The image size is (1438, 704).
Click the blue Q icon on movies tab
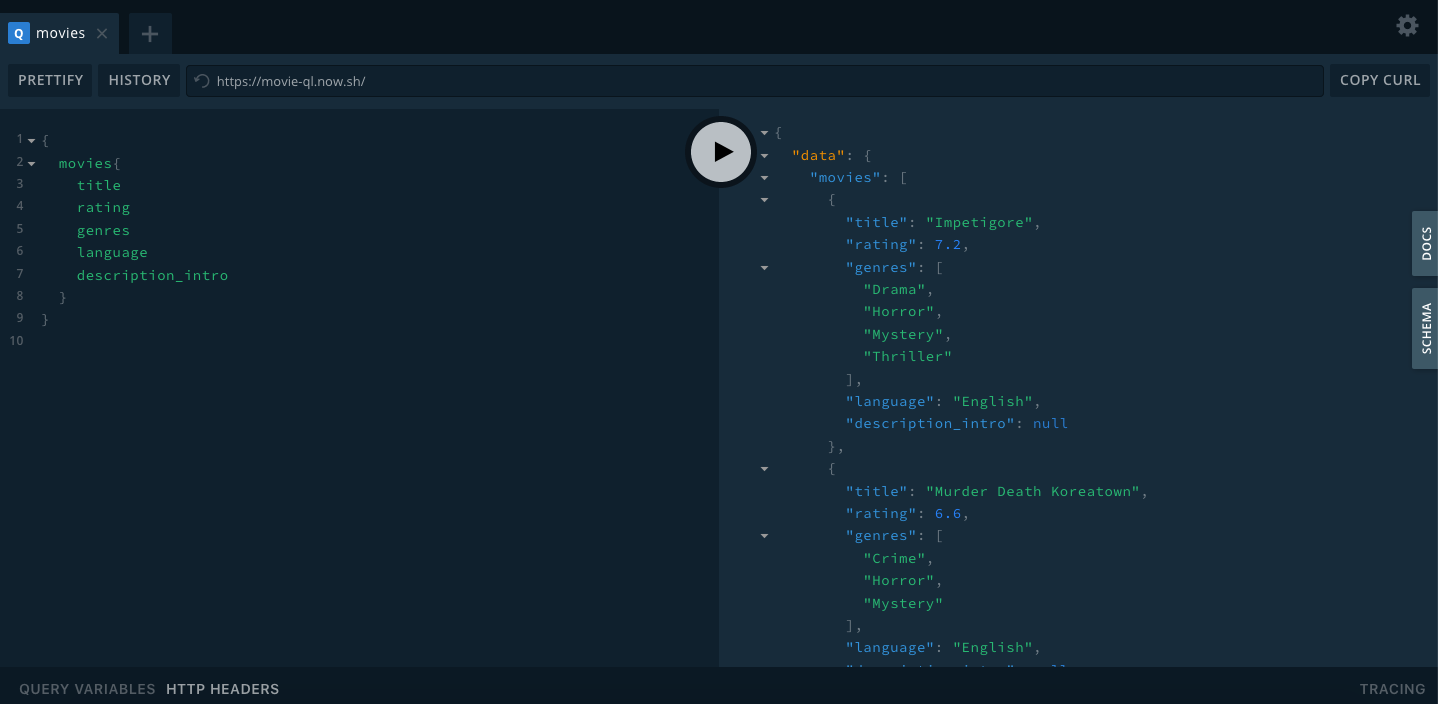pyautogui.click(x=18, y=33)
